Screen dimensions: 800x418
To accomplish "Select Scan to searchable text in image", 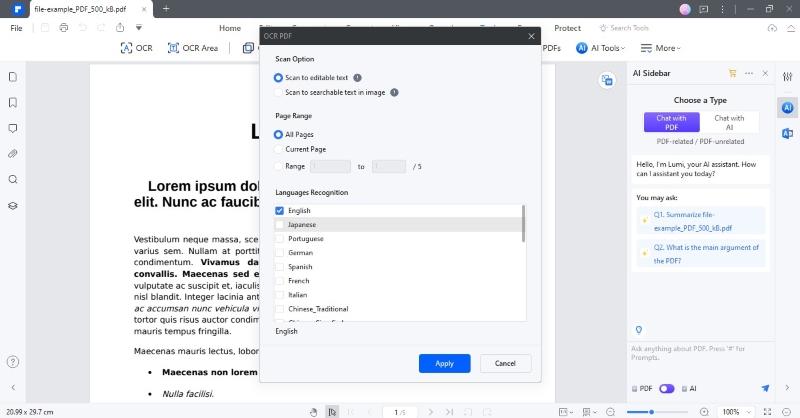I will pos(278,92).
